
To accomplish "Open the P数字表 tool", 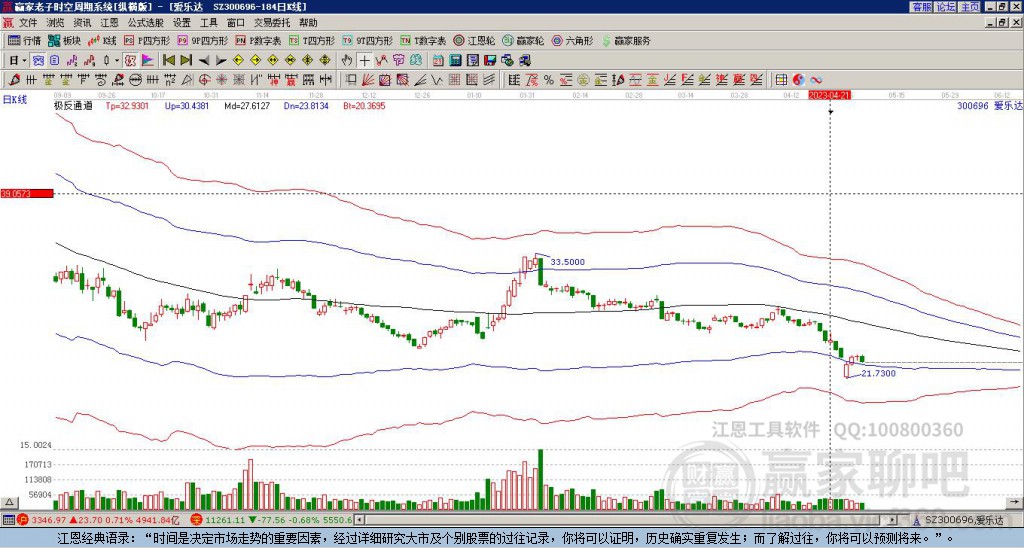I will pyautogui.click(x=258, y=40).
